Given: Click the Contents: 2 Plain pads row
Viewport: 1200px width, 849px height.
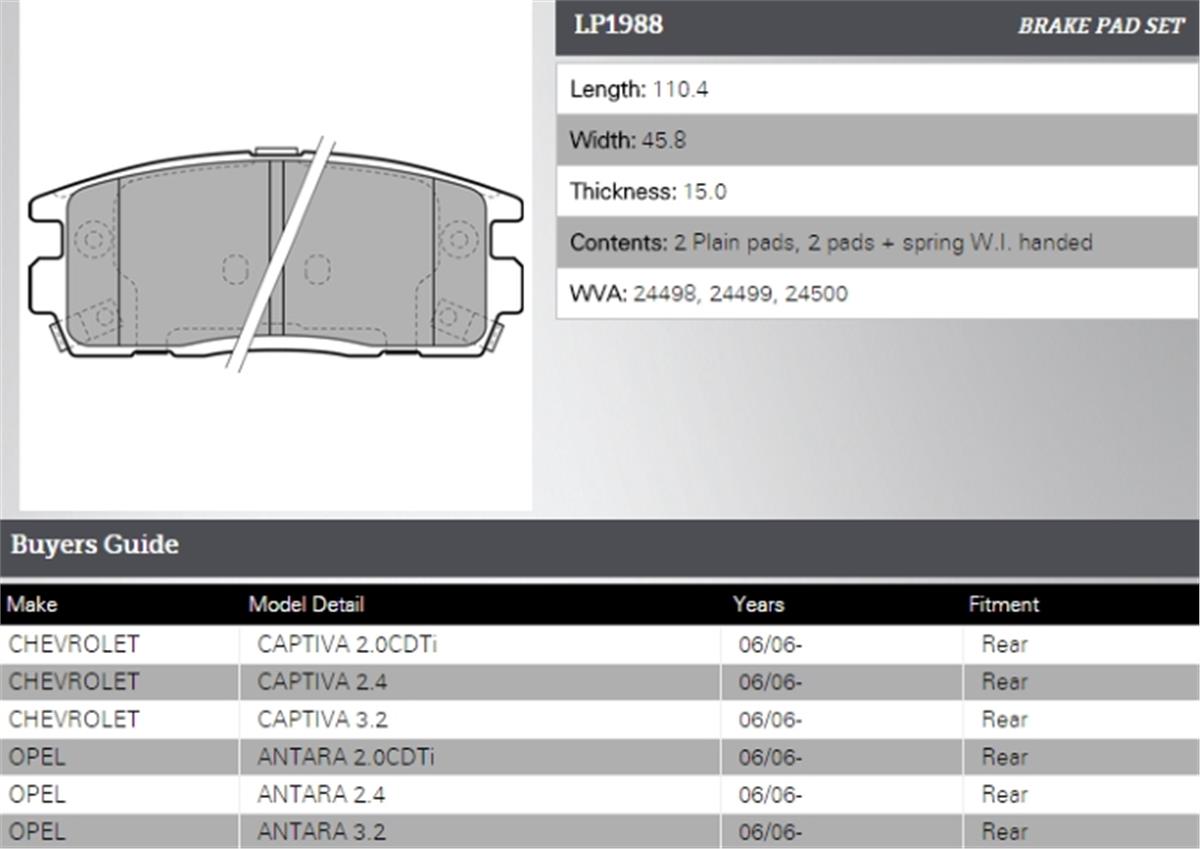Looking at the screenshot, I should coord(877,242).
